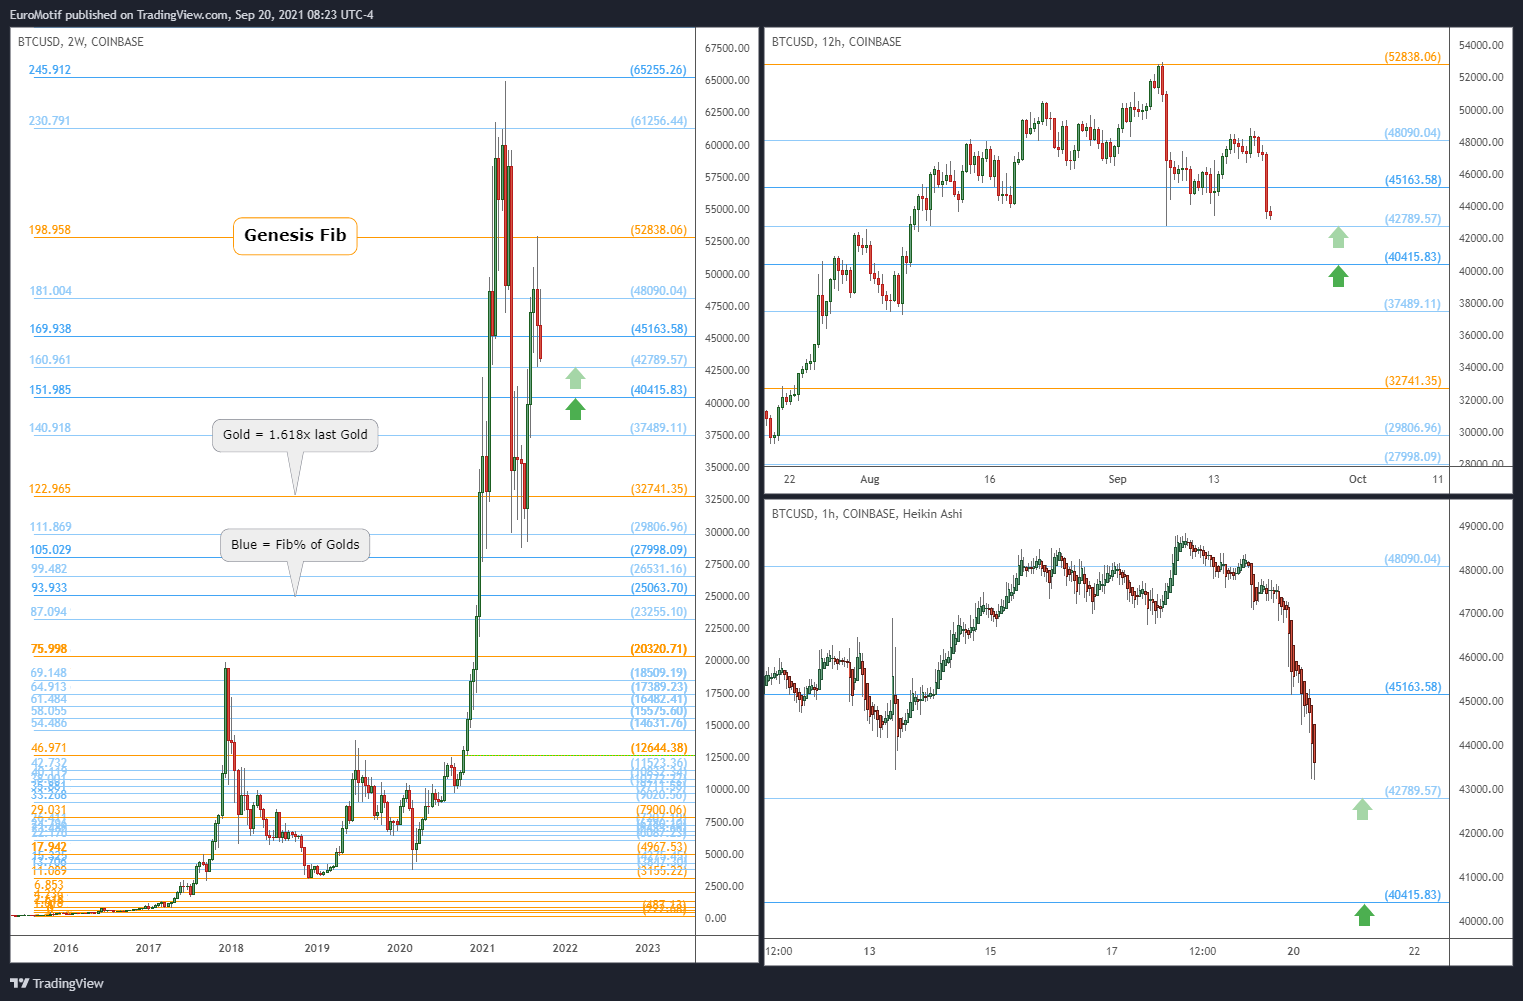Click the (61256.44) price label
The image size is (1523, 1001).
point(659,121)
